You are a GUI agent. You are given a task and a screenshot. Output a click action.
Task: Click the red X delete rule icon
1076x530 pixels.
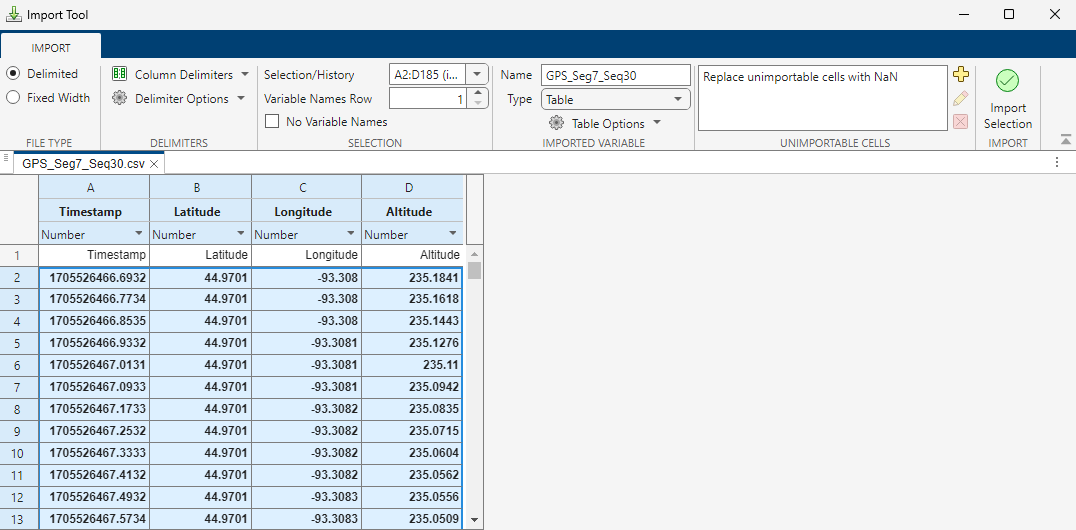coord(961,121)
